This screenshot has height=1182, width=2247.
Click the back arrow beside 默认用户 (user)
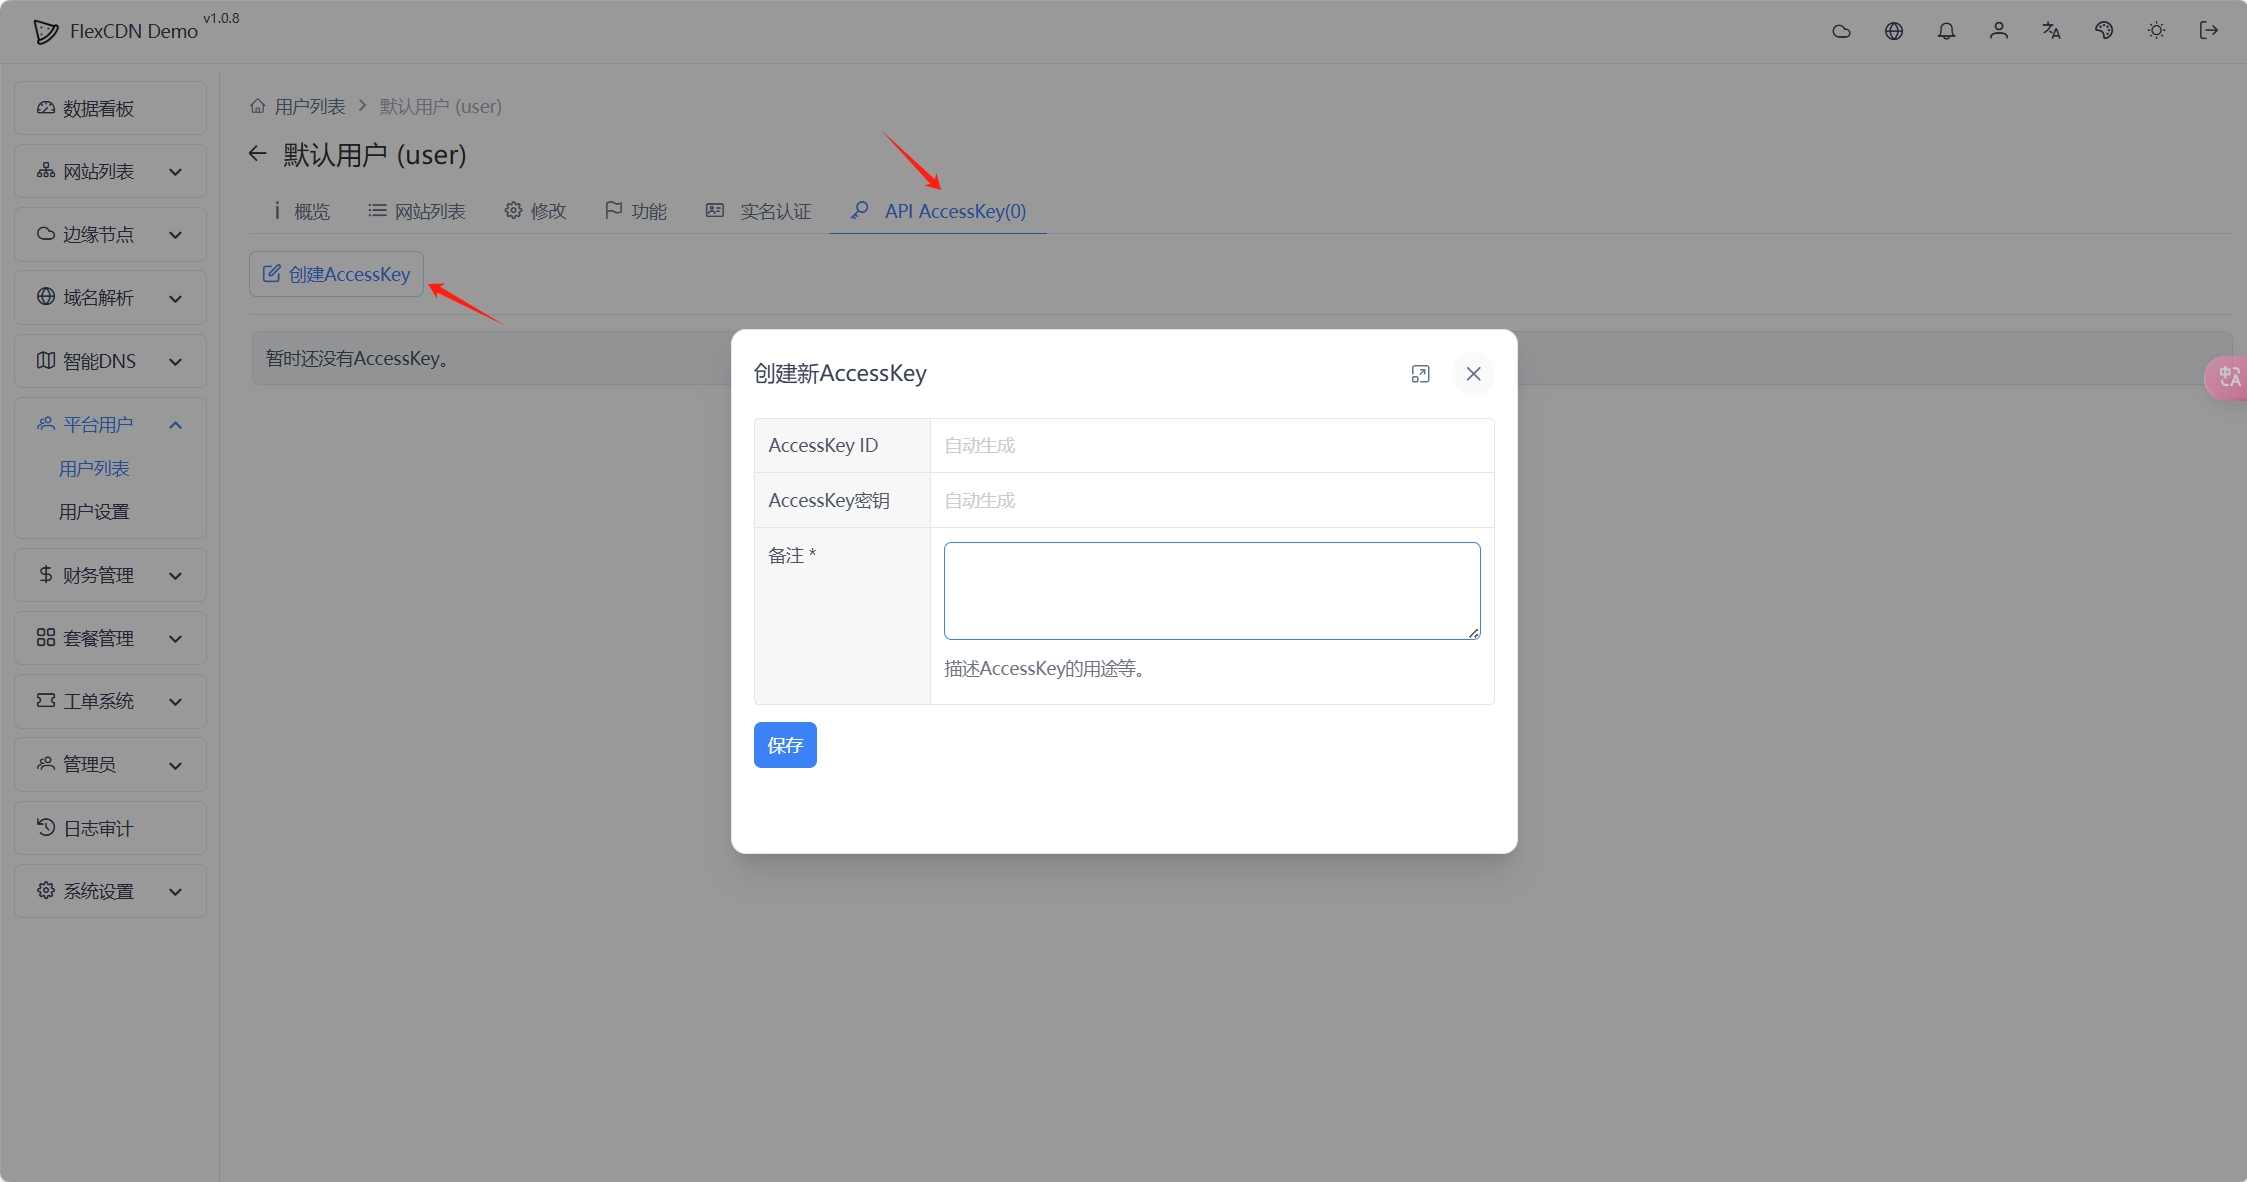(257, 153)
